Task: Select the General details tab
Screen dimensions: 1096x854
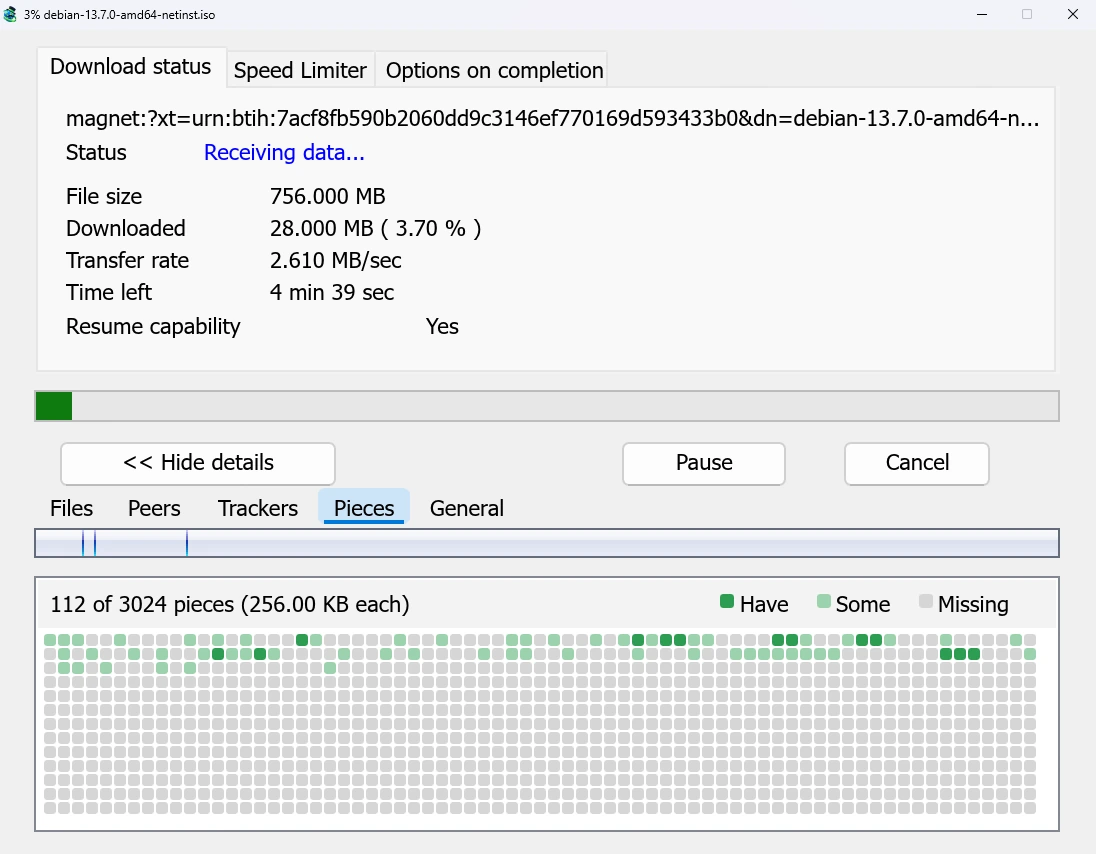Action: click(x=466, y=508)
